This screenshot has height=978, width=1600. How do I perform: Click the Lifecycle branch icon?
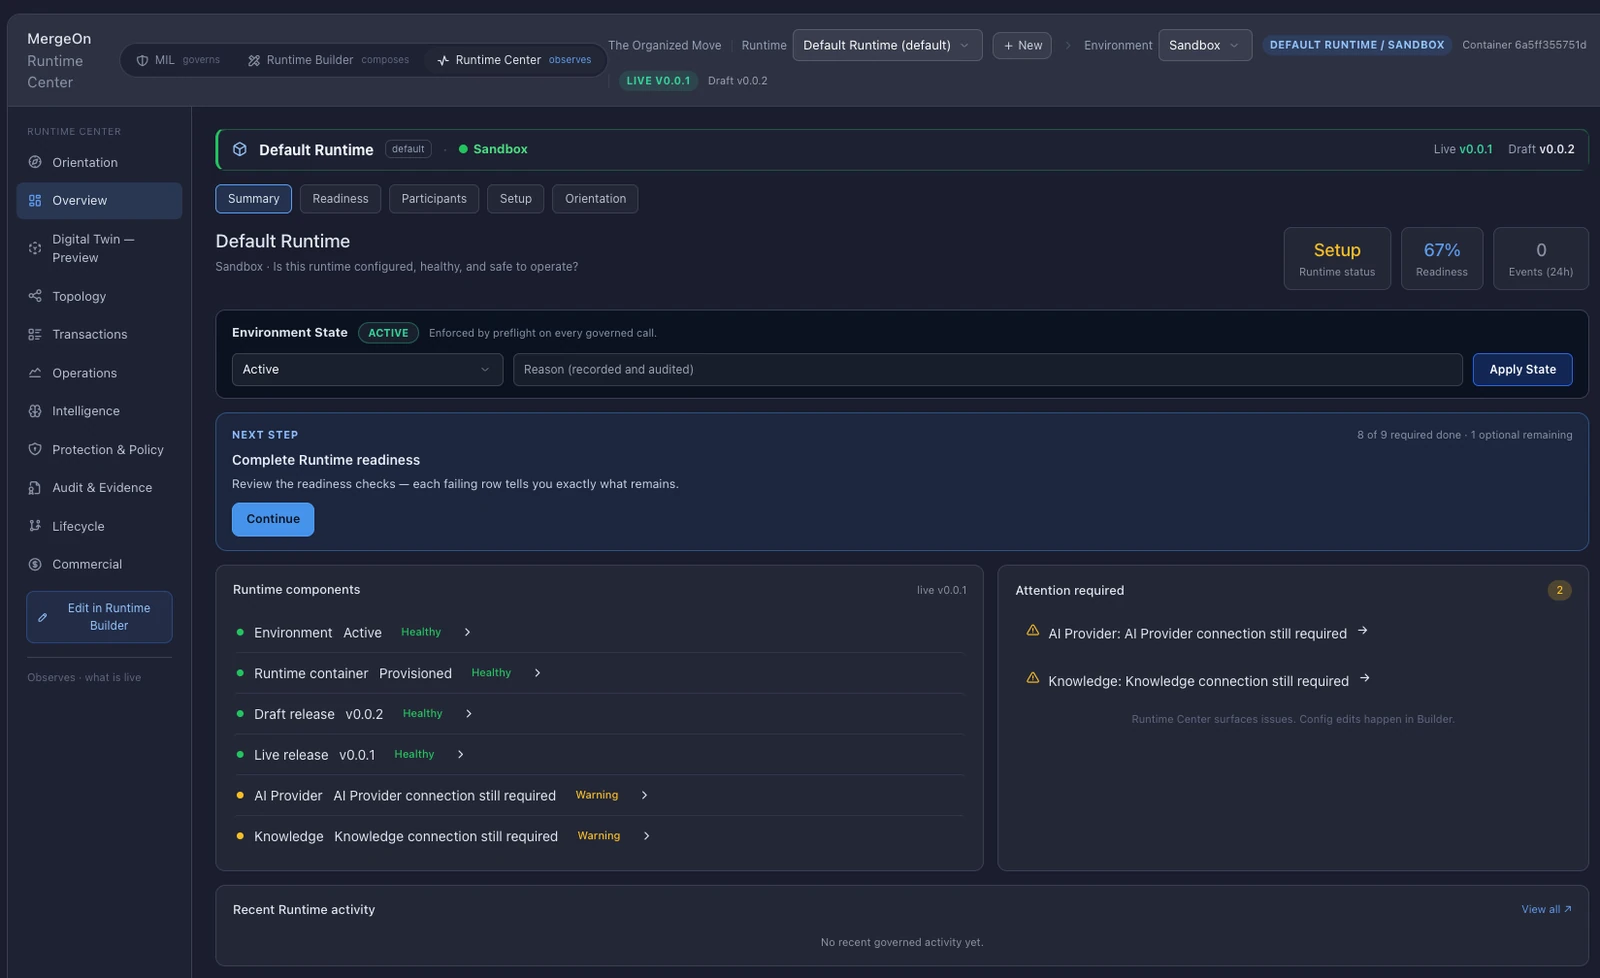coord(35,526)
